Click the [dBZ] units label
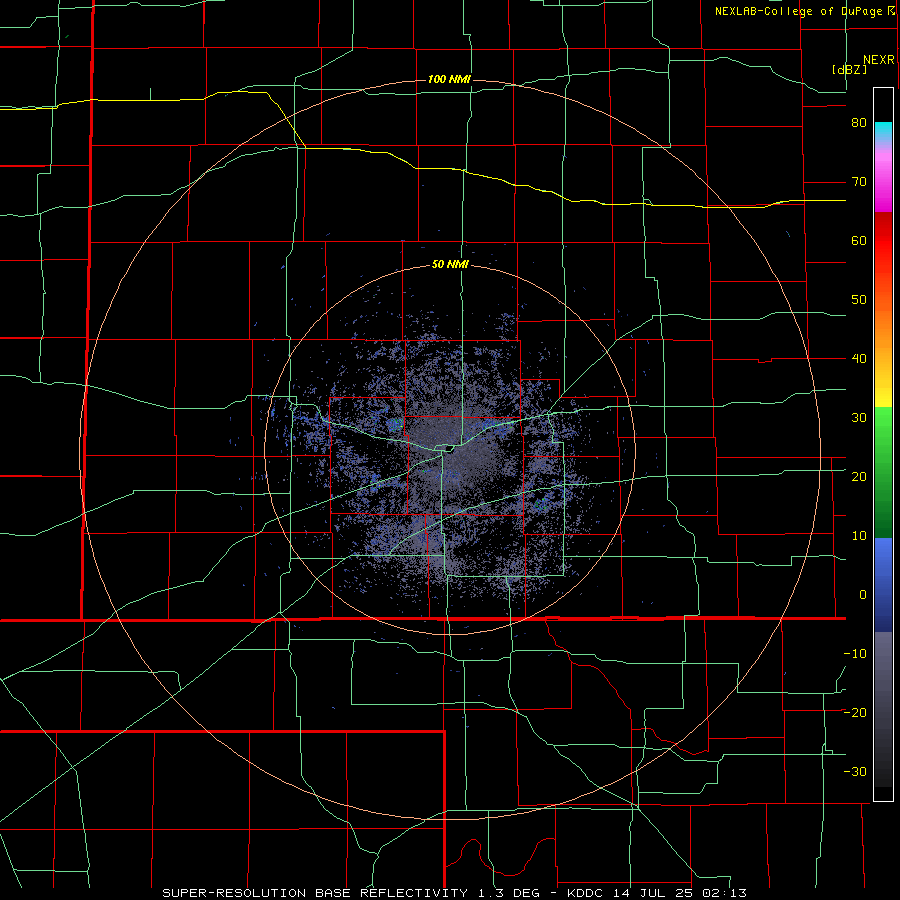 pyautogui.click(x=849, y=69)
